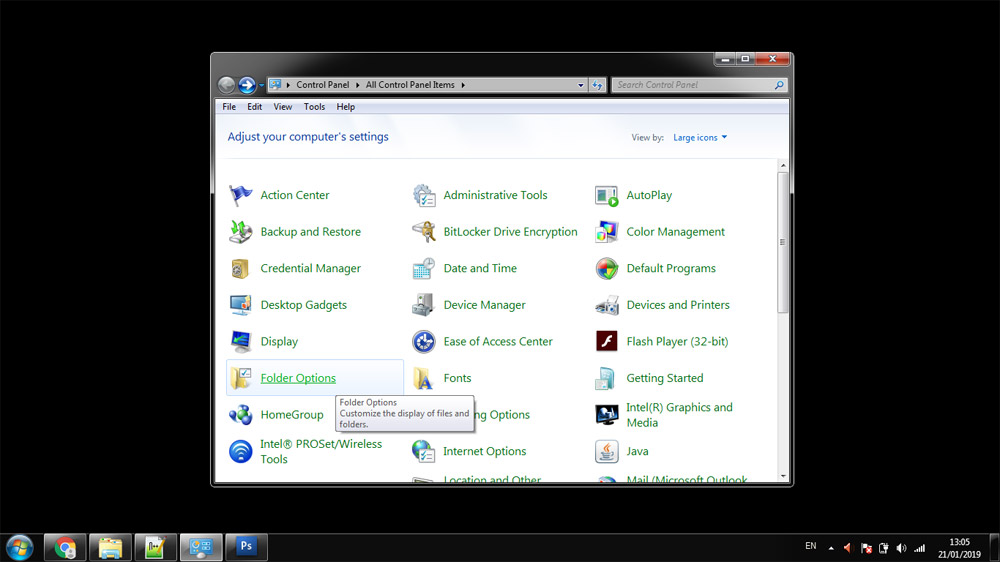Open the Tools menu

click(314, 107)
